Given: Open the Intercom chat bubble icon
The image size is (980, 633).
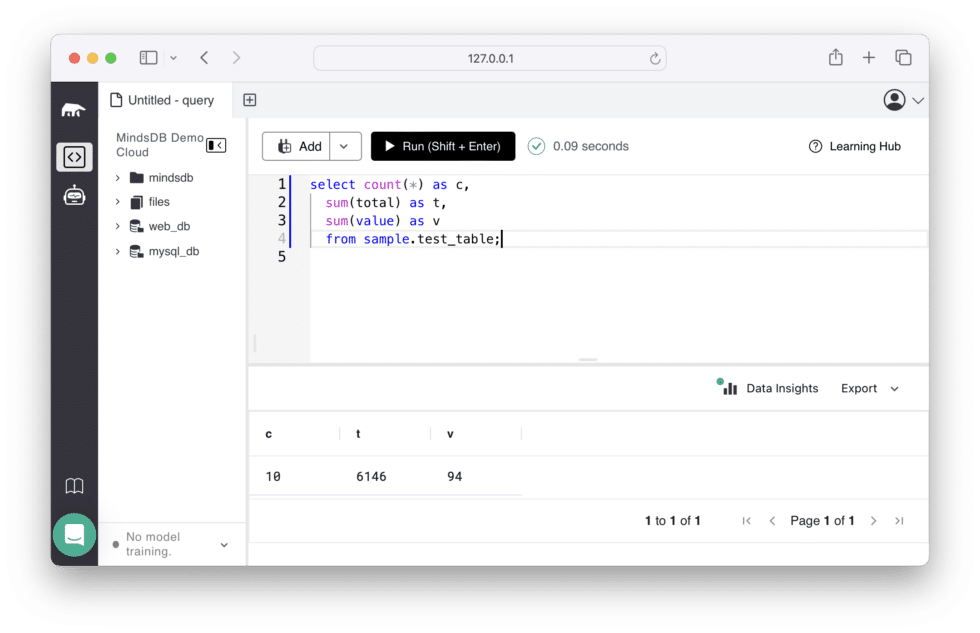Looking at the screenshot, I should [74, 535].
